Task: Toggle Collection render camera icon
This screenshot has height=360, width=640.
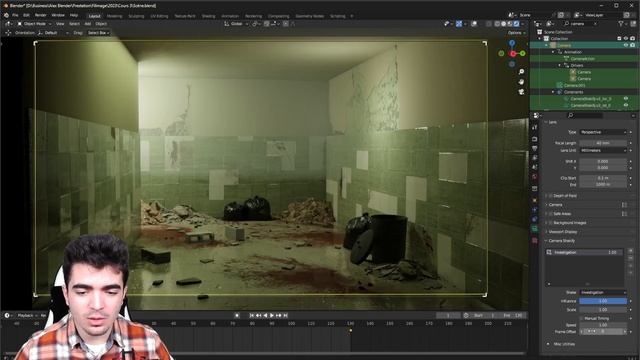Action: tap(633, 38)
